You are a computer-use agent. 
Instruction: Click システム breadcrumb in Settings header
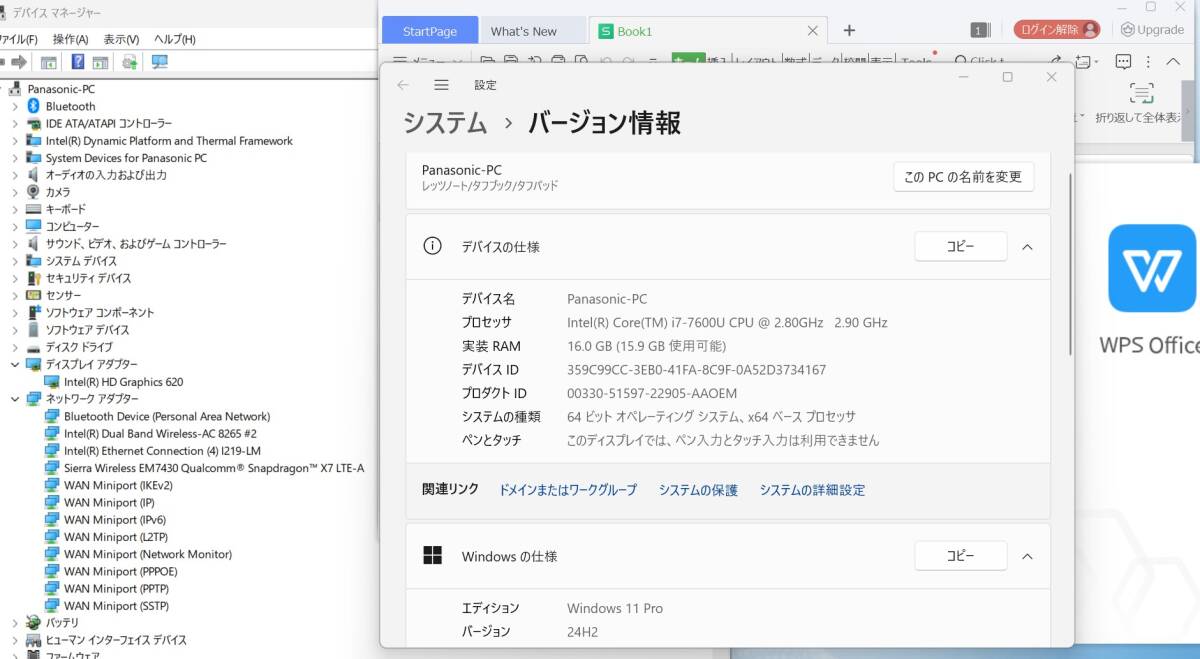click(x=445, y=123)
